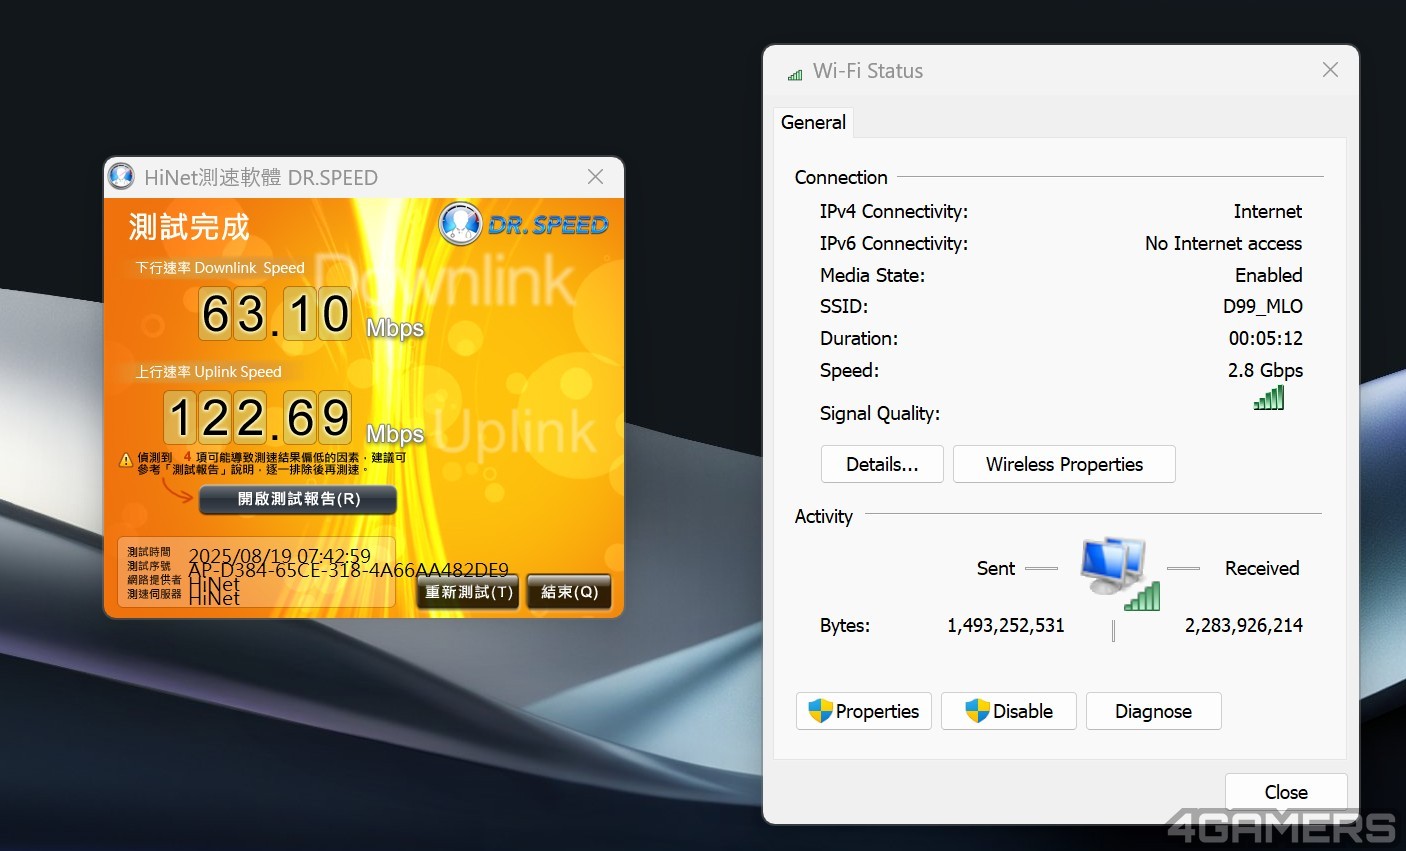Screen dimensions: 1406x851
Task: Click the Close button in Wi-Fi Status
Action: [1286, 792]
